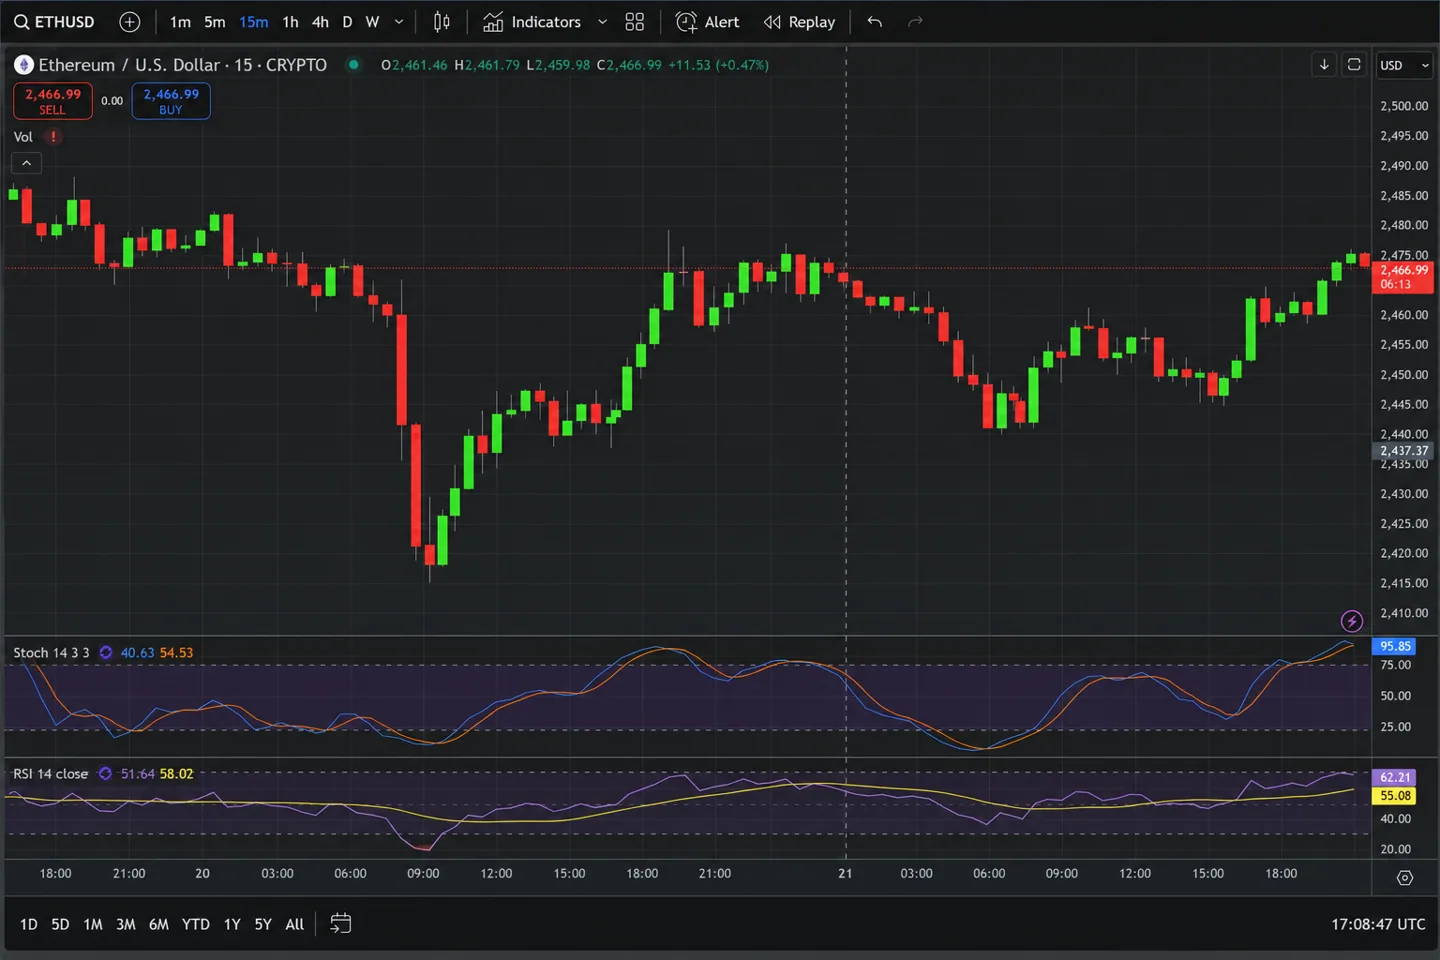Open the time axis settings gear
Image resolution: width=1440 pixels, height=960 pixels.
(1405, 878)
